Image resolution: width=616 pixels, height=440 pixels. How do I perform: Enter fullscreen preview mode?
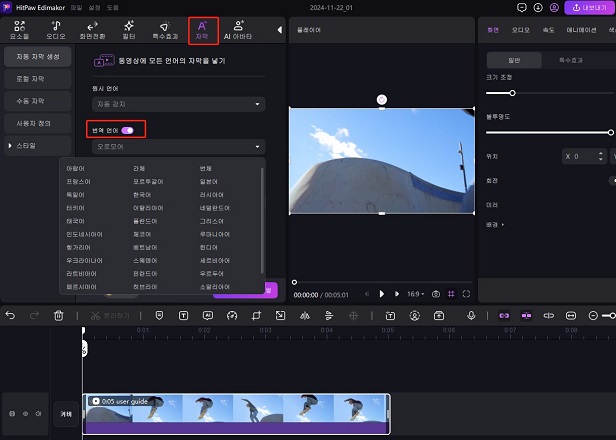tap(466, 294)
